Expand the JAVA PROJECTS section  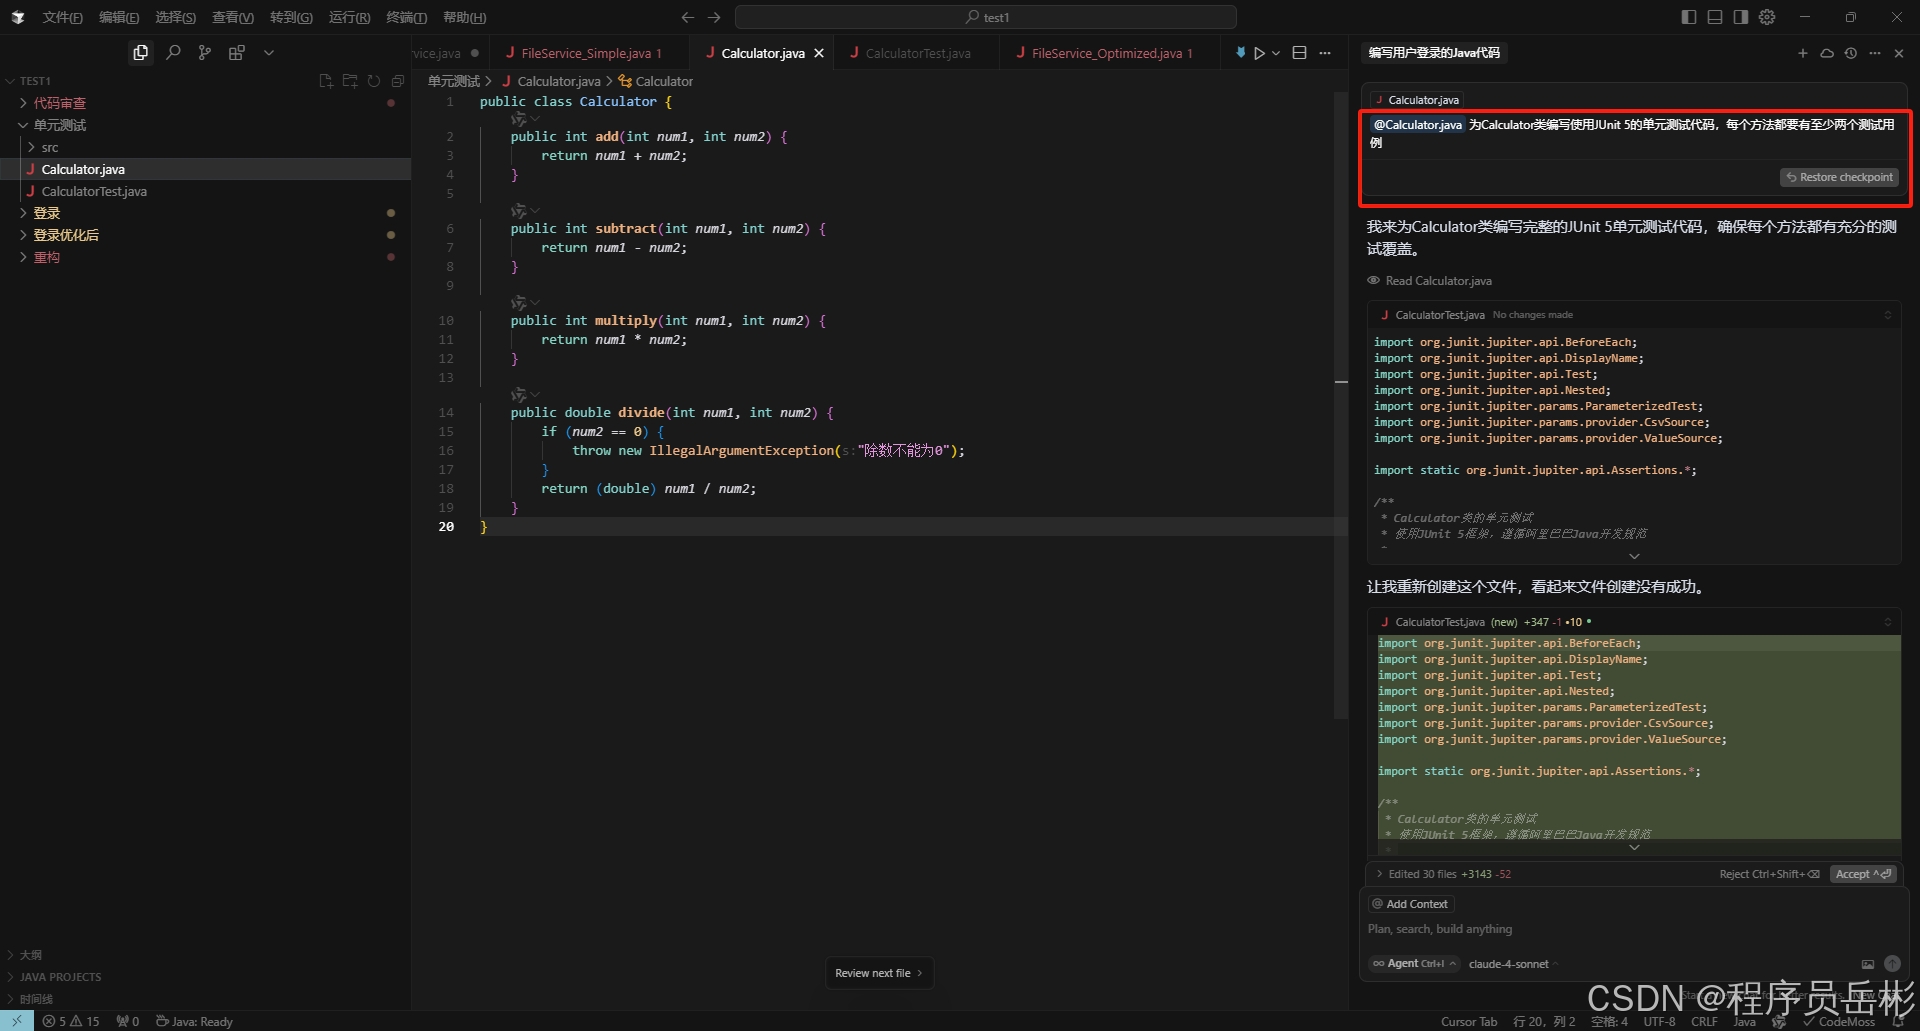pyautogui.click(x=60, y=977)
